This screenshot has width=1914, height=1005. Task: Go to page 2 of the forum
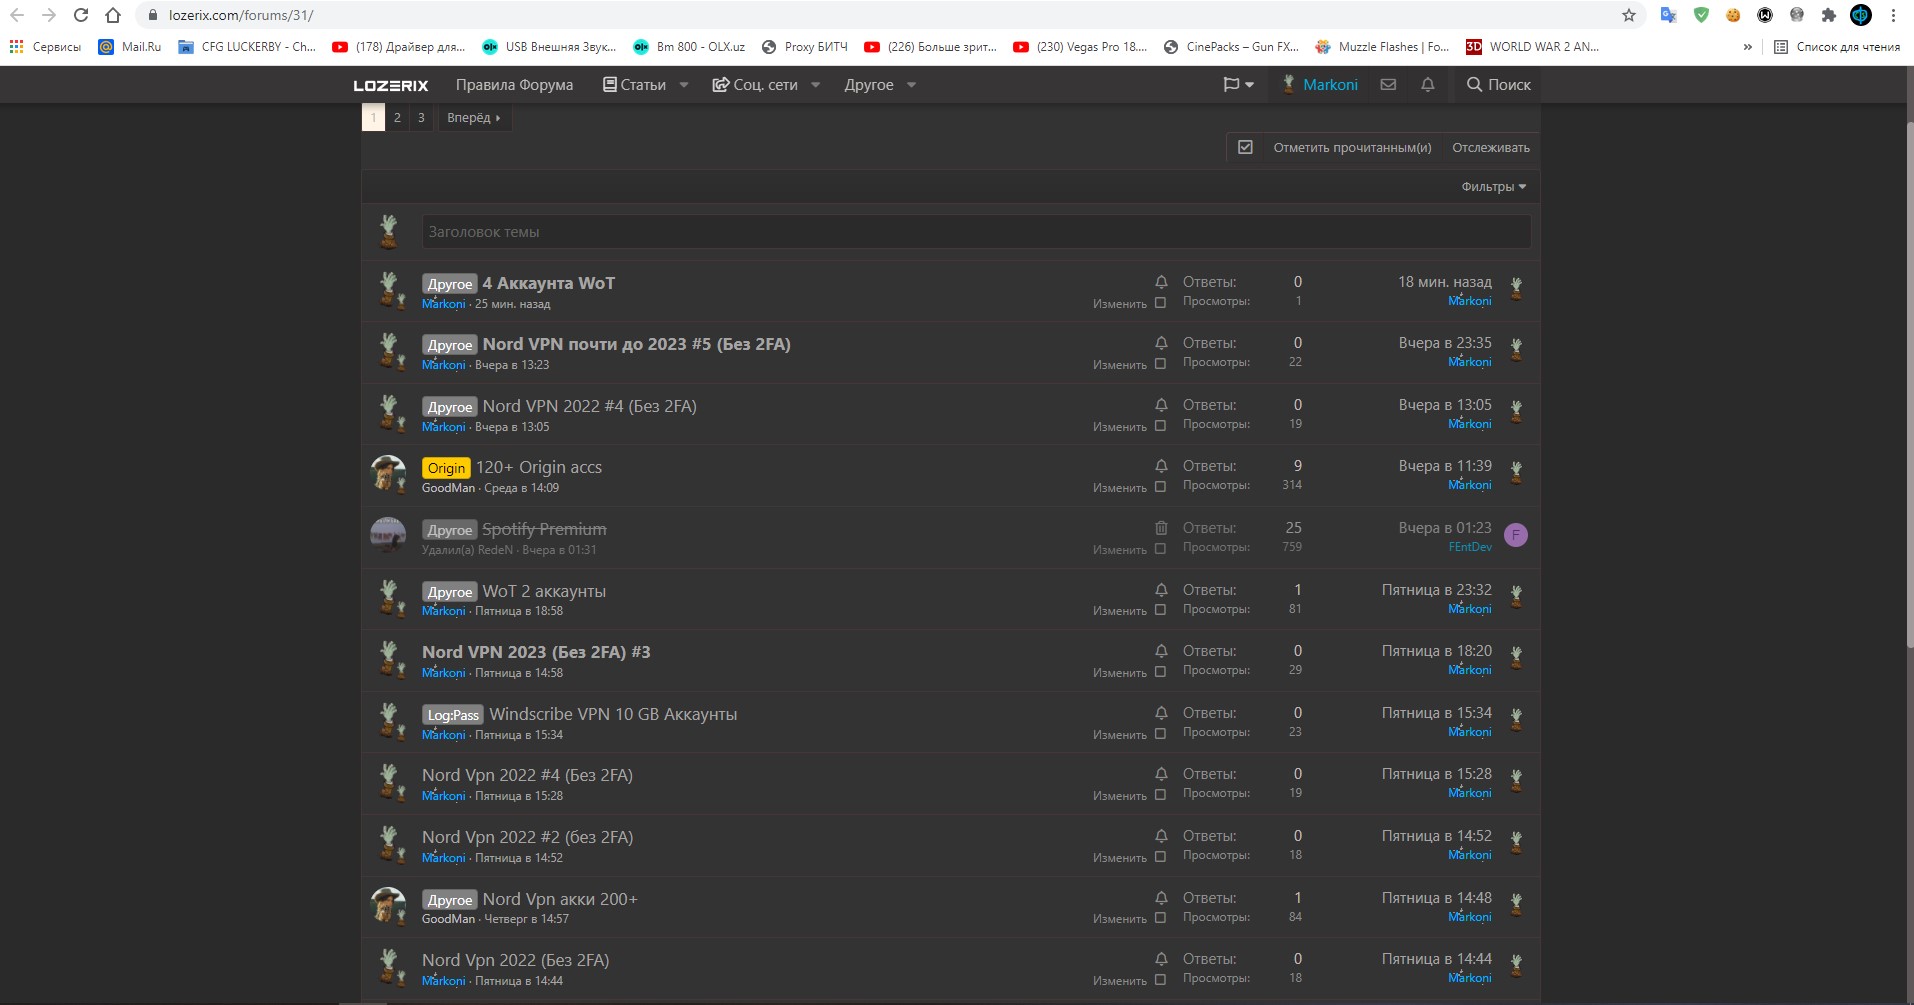pos(397,118)
